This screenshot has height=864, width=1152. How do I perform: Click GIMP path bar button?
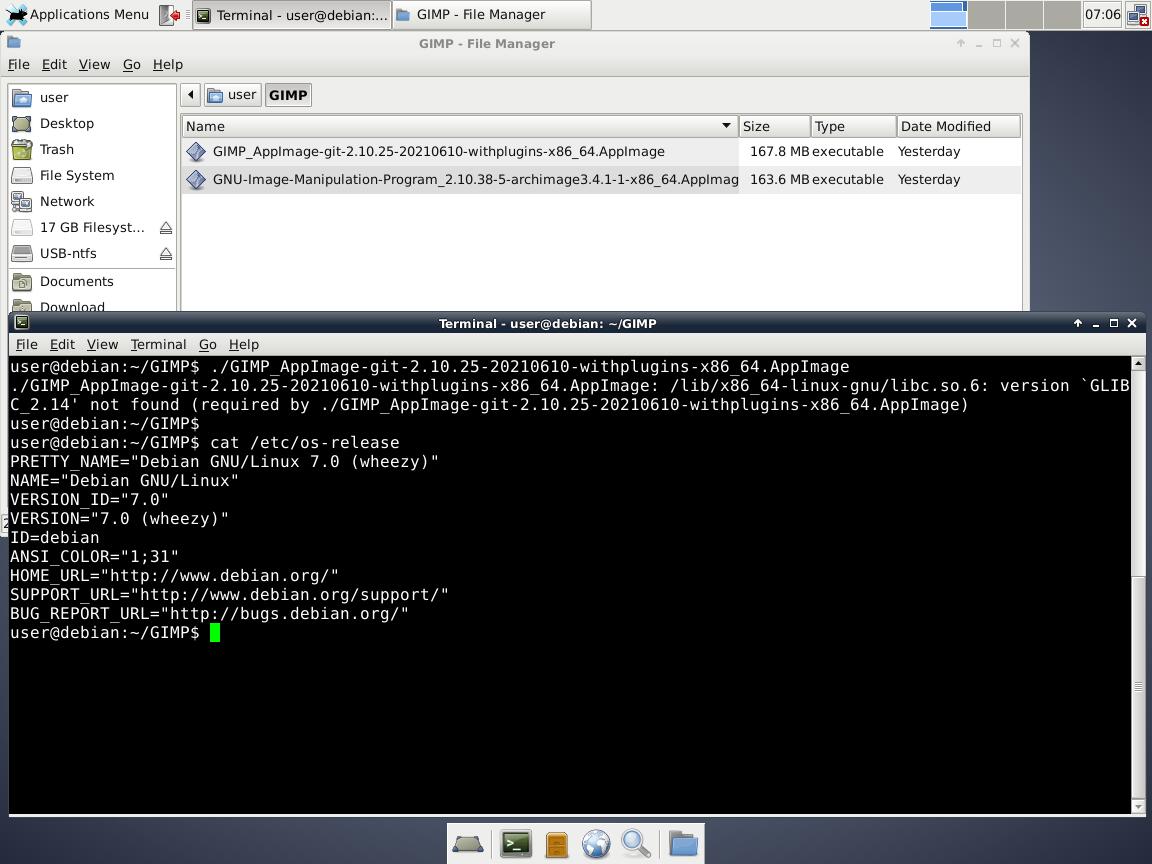coord(288,95)
